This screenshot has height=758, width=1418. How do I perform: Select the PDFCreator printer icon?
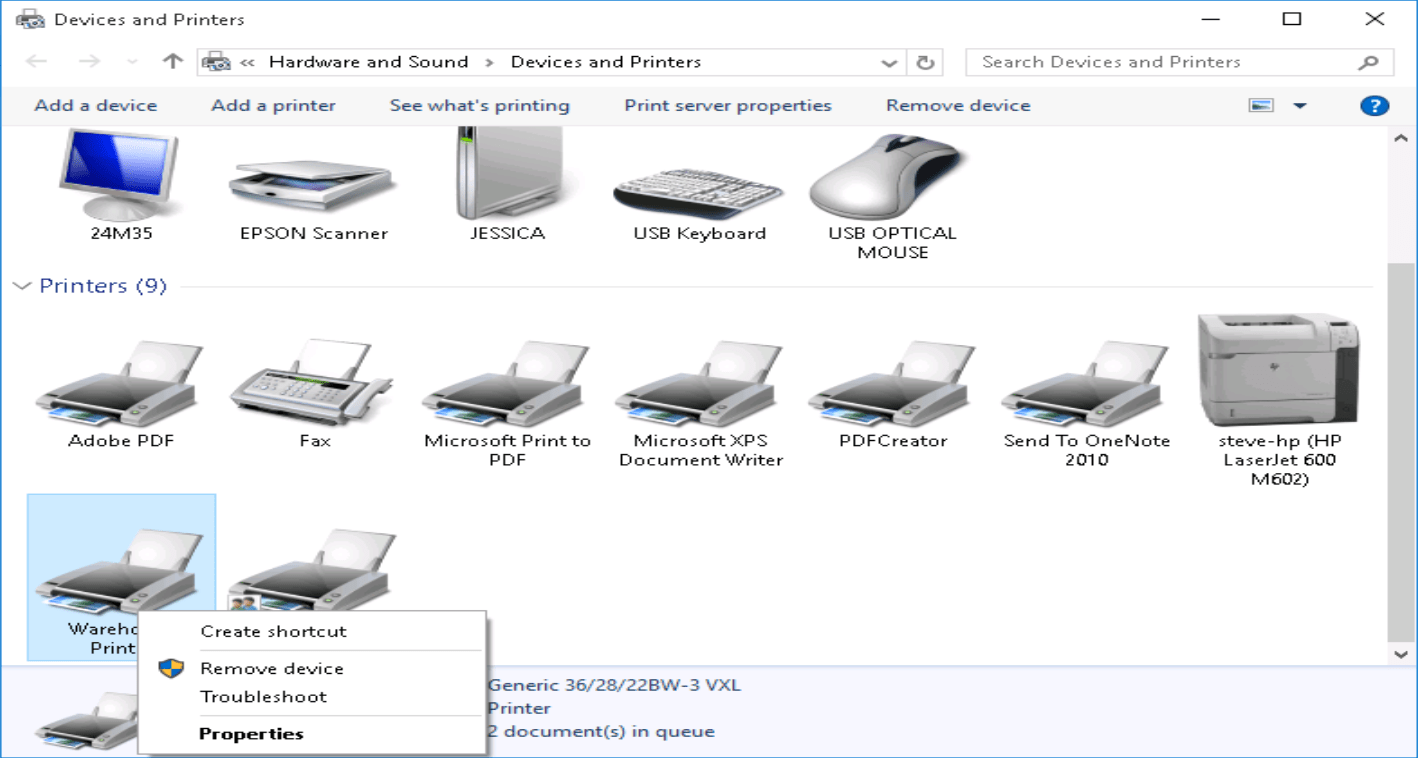click(893, 383)
